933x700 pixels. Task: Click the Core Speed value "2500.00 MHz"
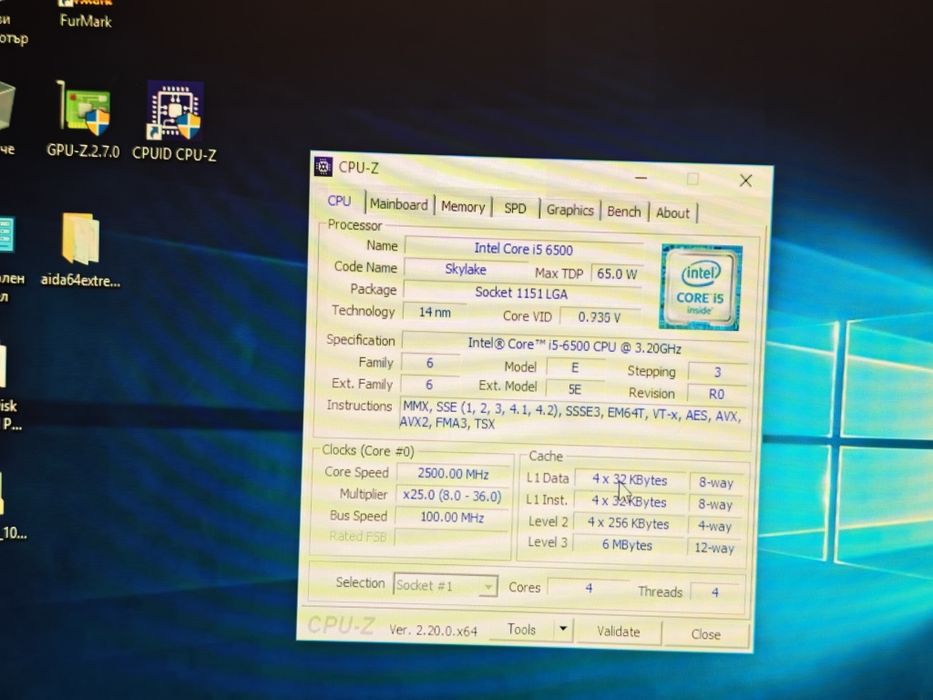click(453, 474)
